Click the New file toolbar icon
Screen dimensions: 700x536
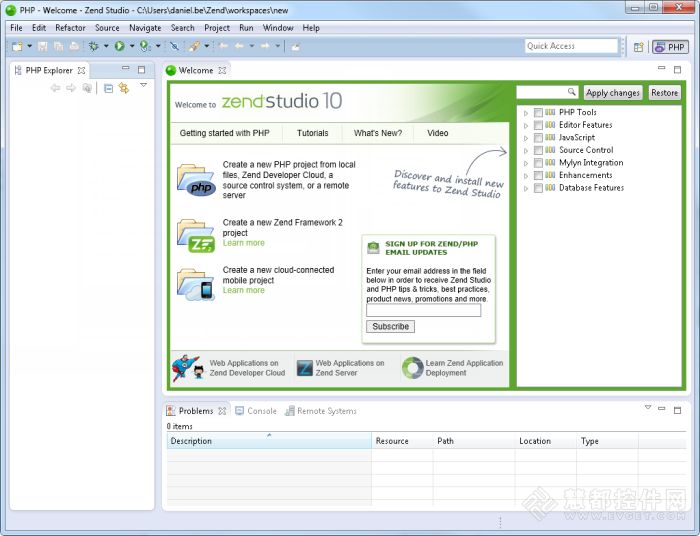click(17, 46)
